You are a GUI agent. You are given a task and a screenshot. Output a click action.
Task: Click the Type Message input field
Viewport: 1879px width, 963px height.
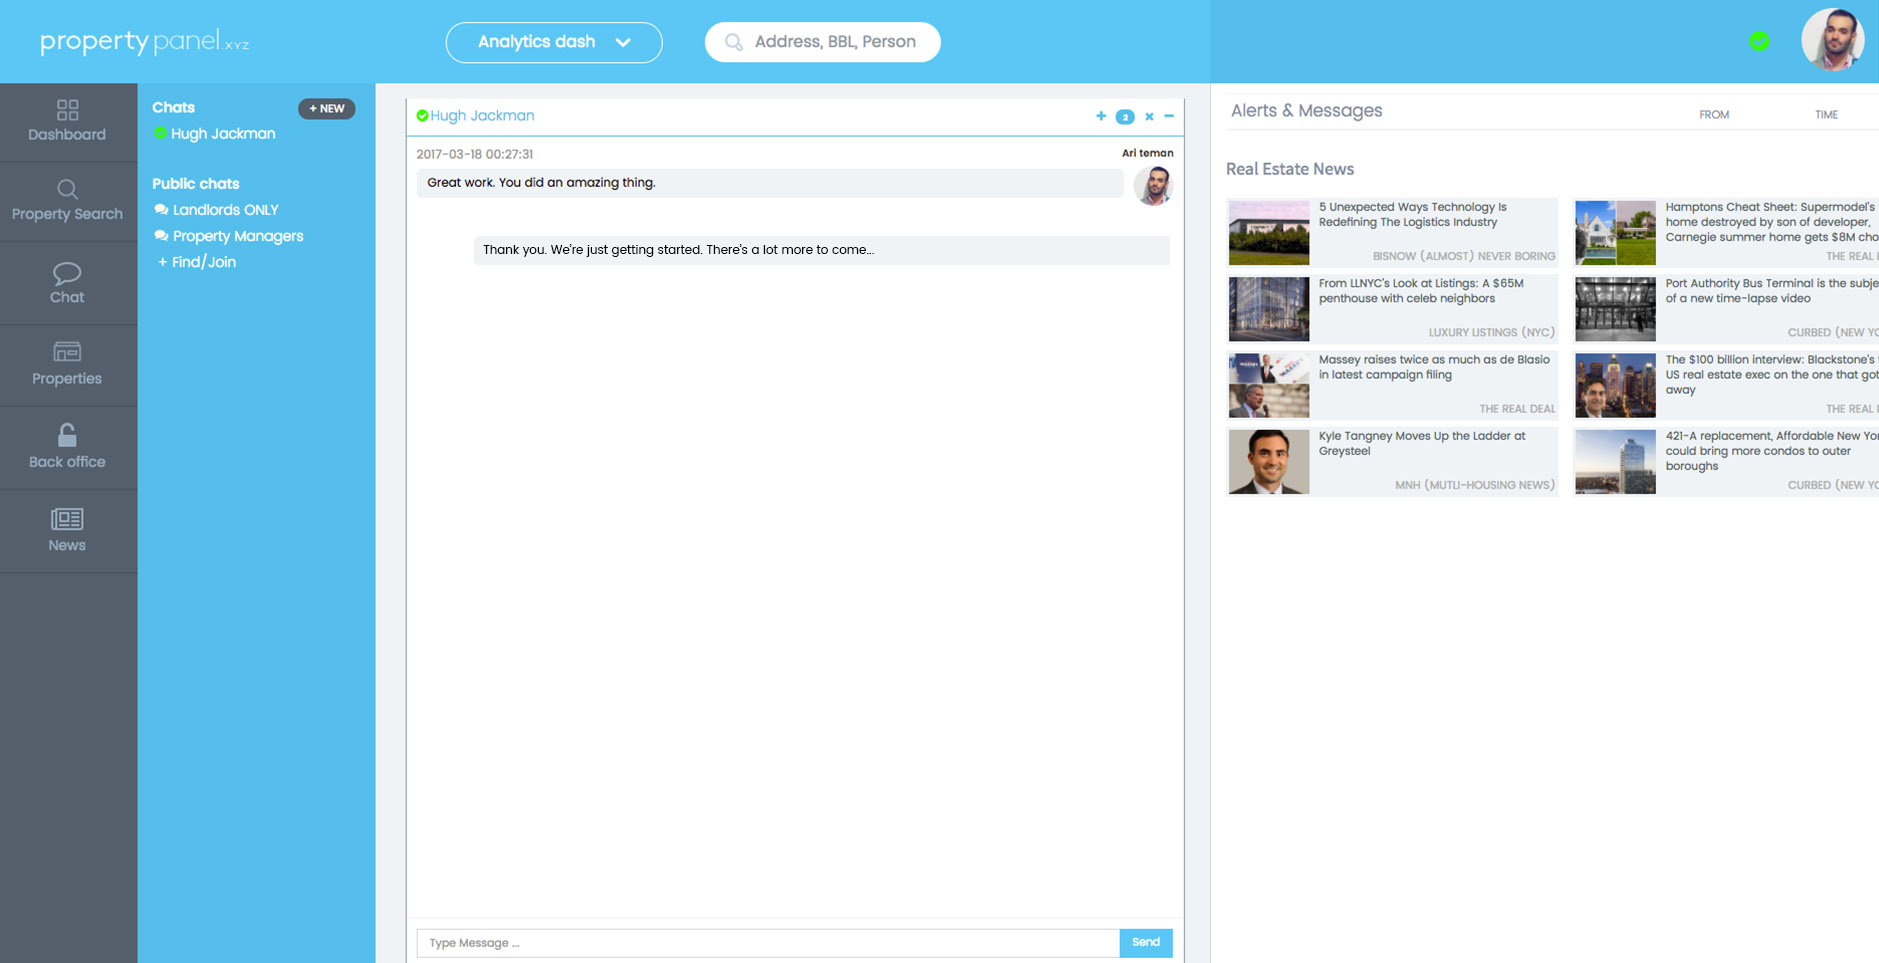pyautogui.click(x=767, y=943)
